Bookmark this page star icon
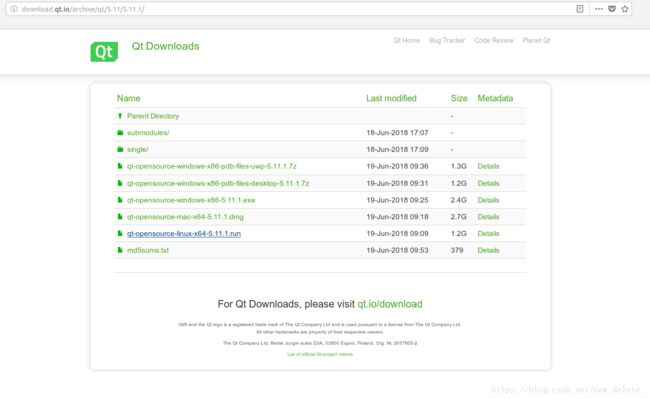The height and width of the screenshot is (399, 650). pos(625,9)
